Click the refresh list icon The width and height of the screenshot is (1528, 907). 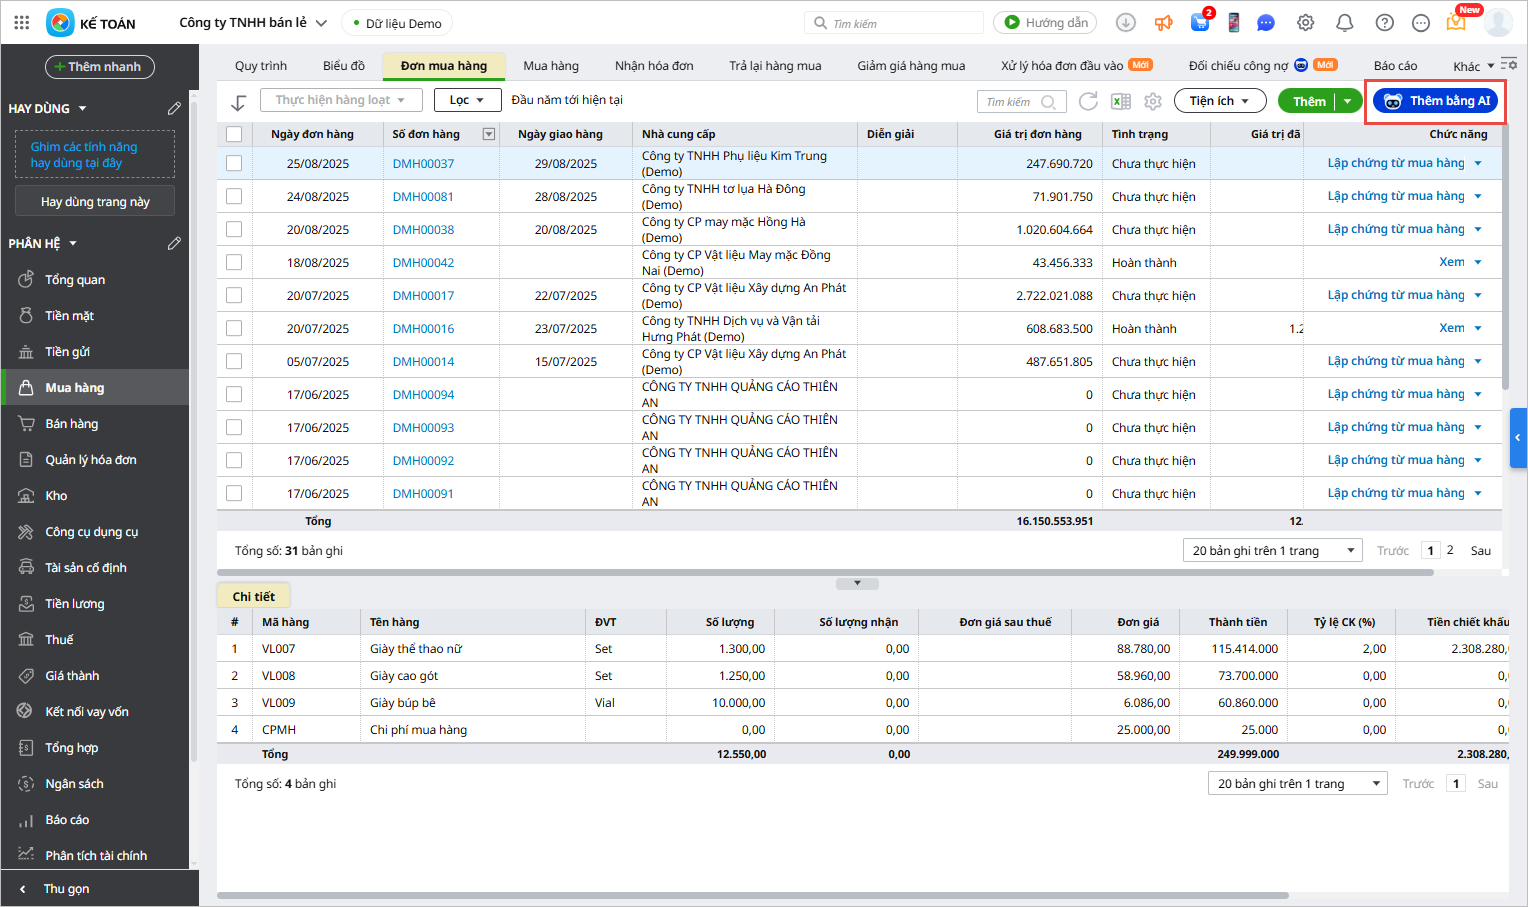pyautogui.click(x=1088, y=101)
